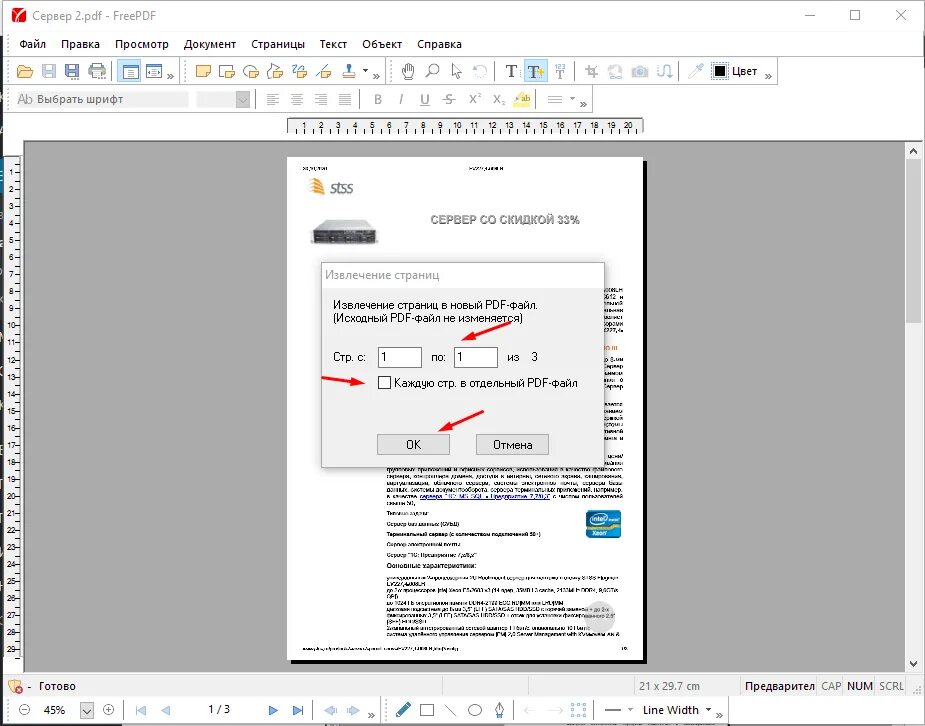
Task: Open the Объект menu
Action: point(382,44)
